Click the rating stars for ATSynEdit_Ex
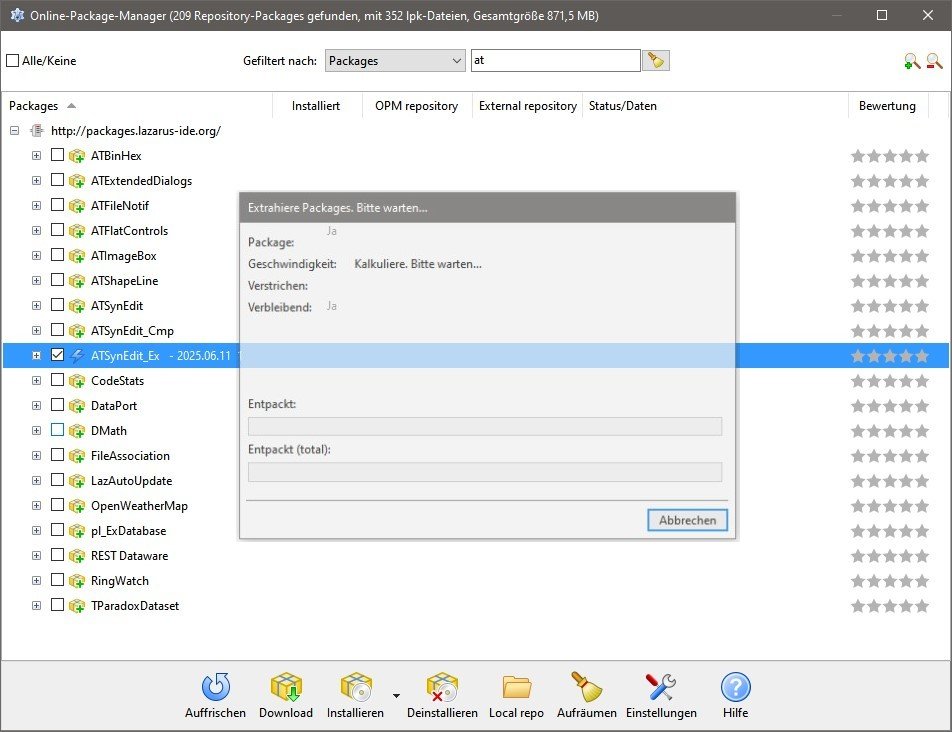This screenshot has width=952, height=732. coord(889,356)
